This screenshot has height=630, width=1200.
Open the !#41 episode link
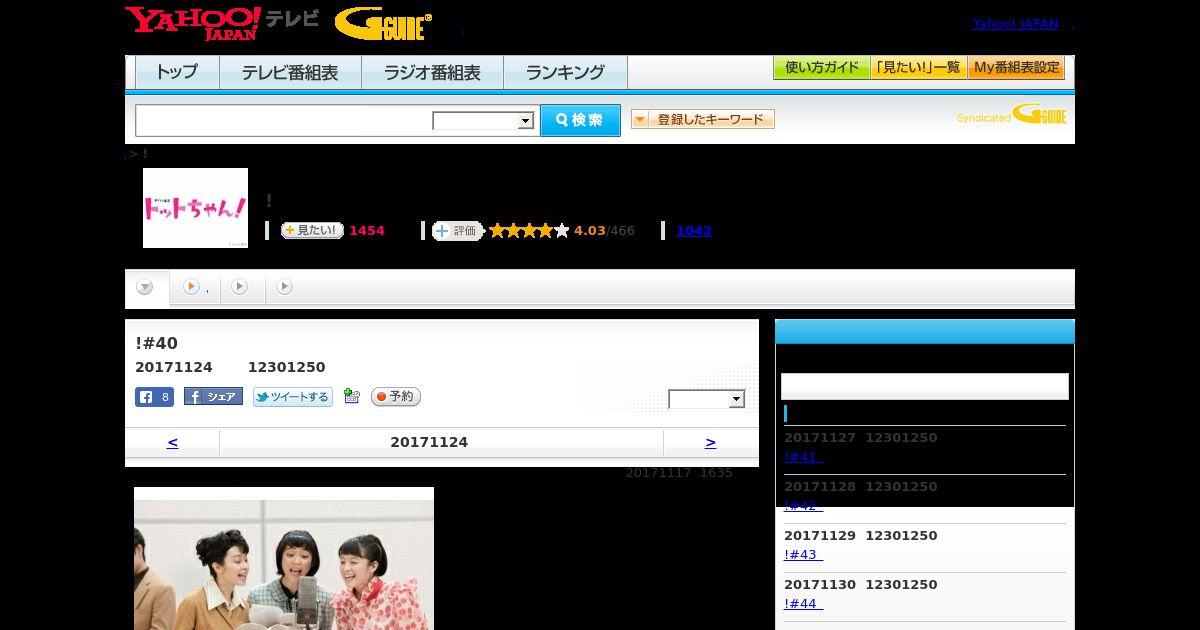(803, 457)
